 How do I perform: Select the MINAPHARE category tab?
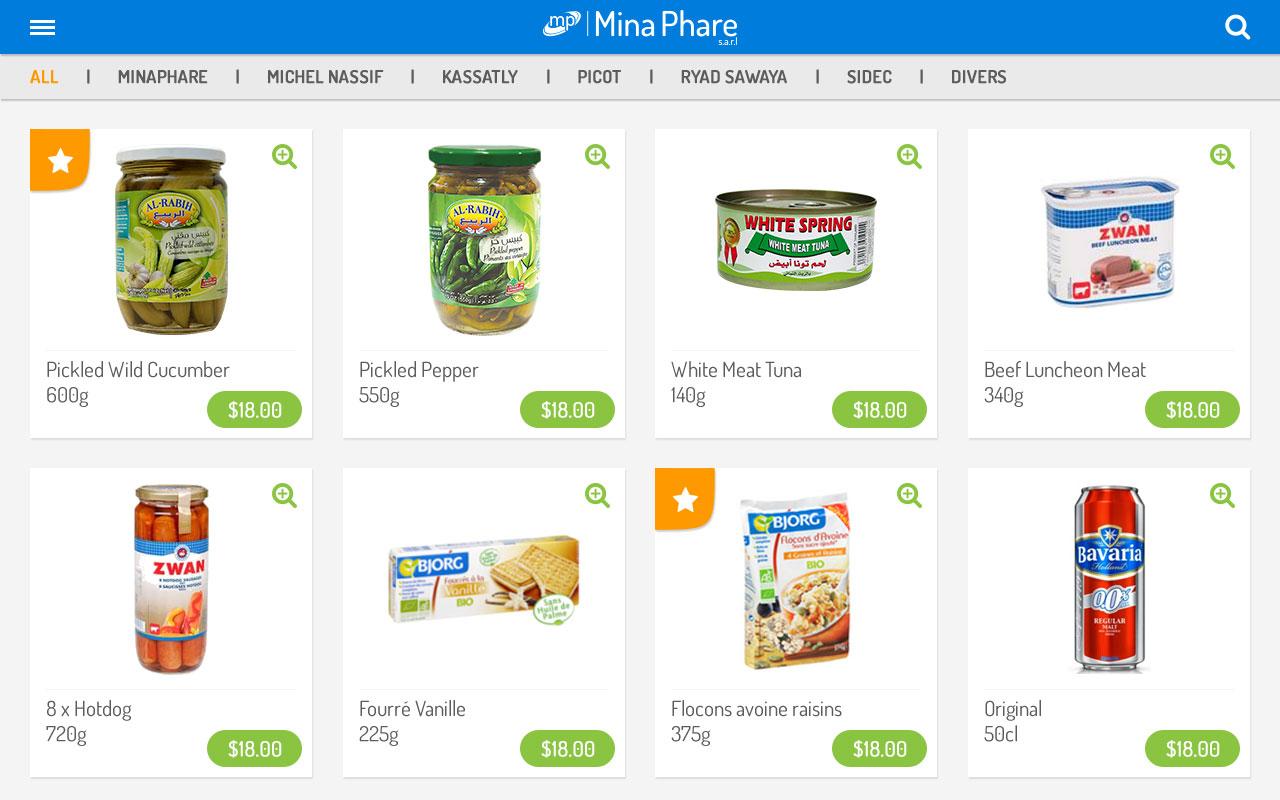pos(163,77)
